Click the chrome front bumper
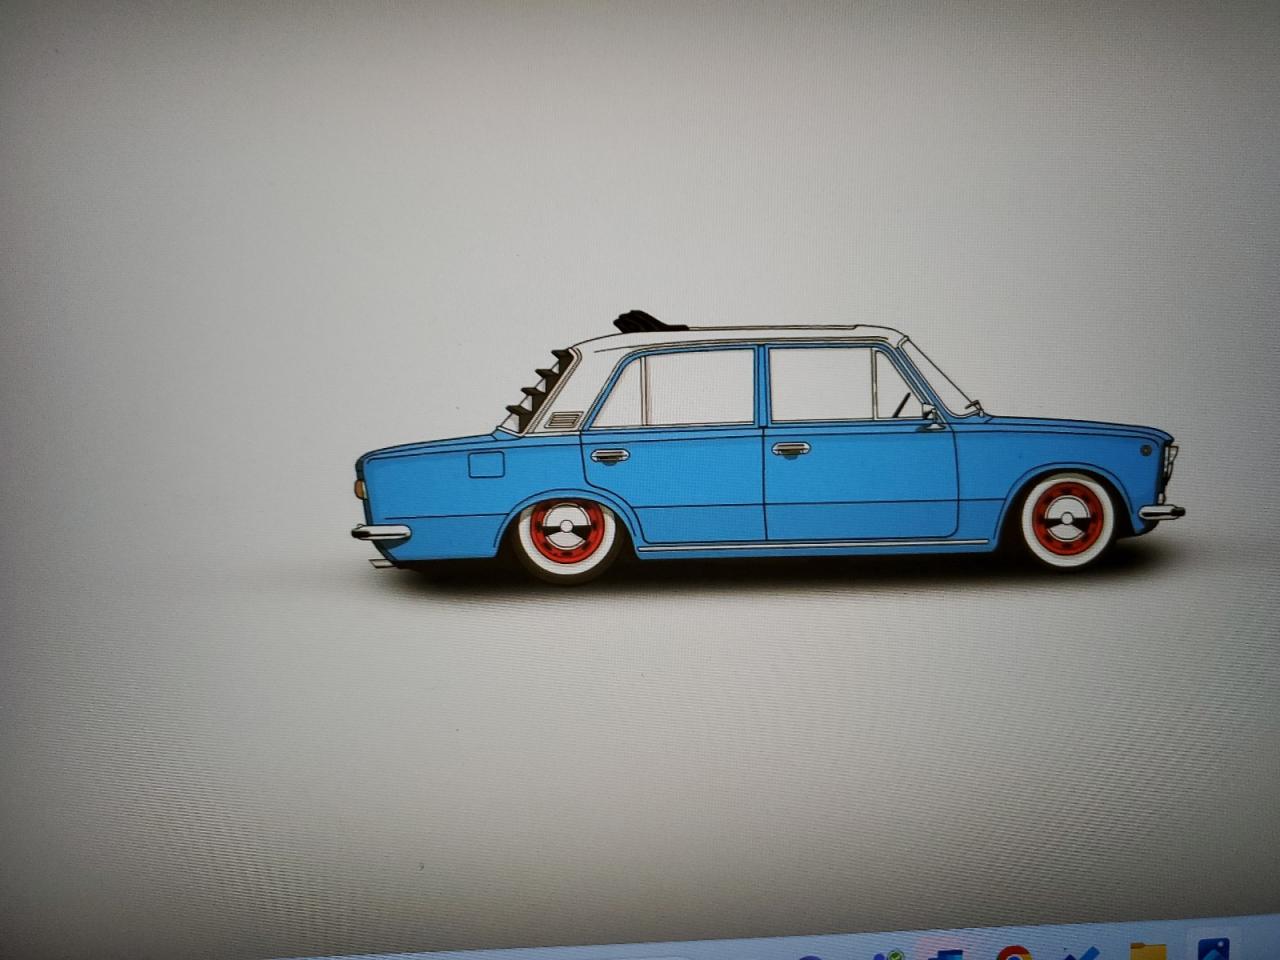The image size is (1280, 960). tap(1161, 512)
